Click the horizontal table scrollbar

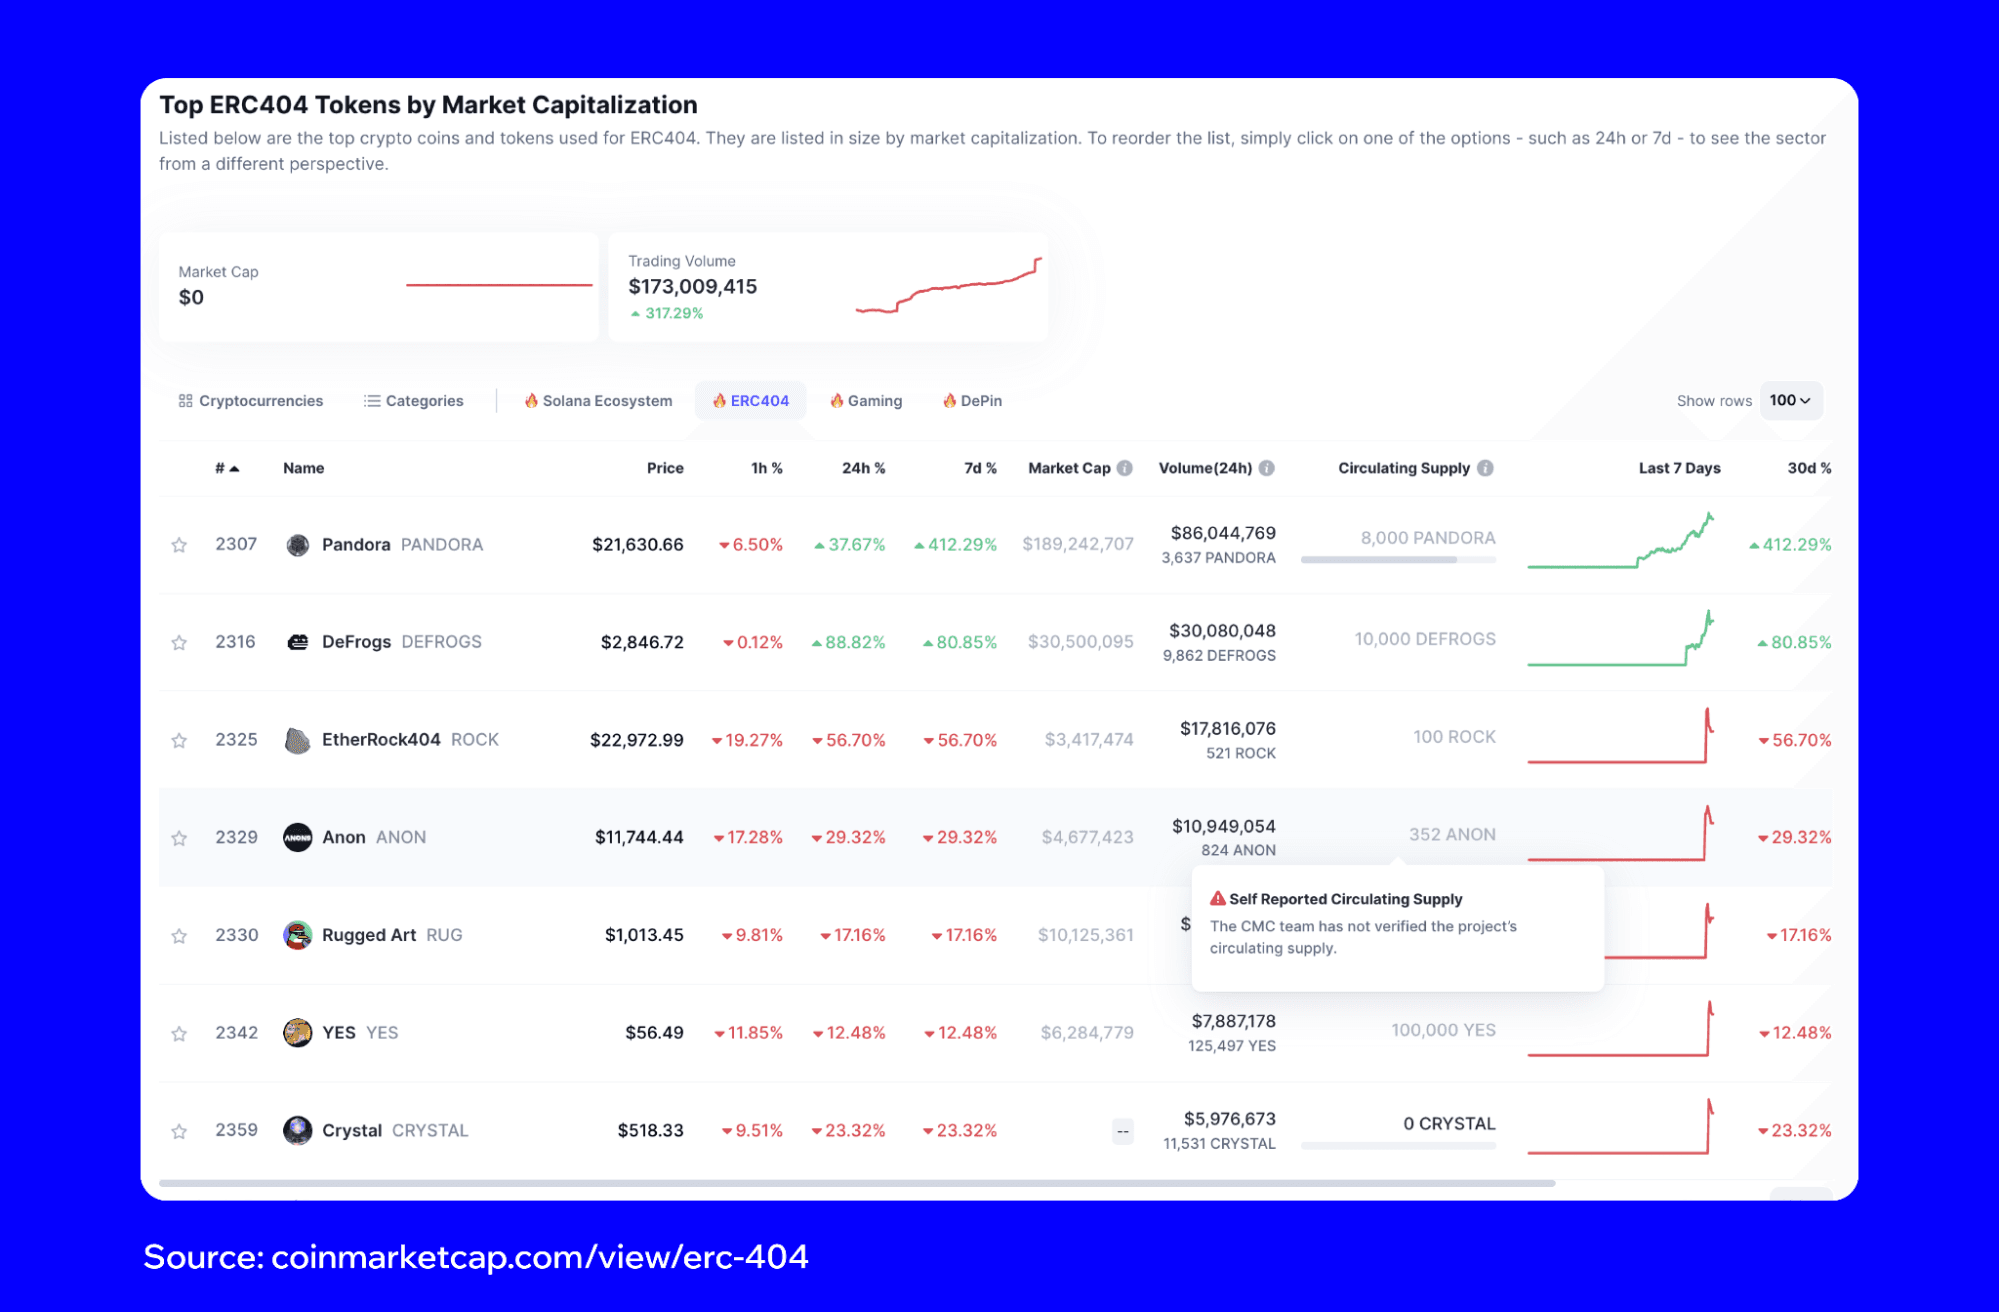(x=857, y=1183)
